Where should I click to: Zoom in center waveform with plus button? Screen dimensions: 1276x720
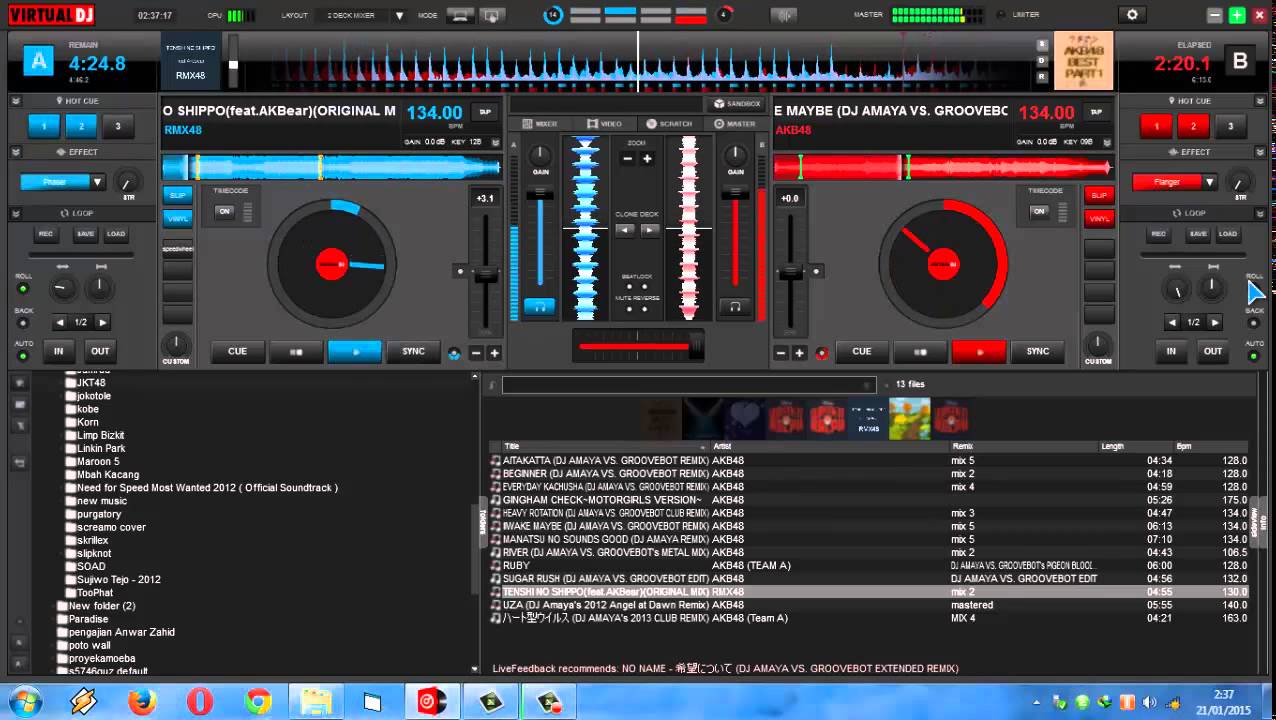click(647, 159)
